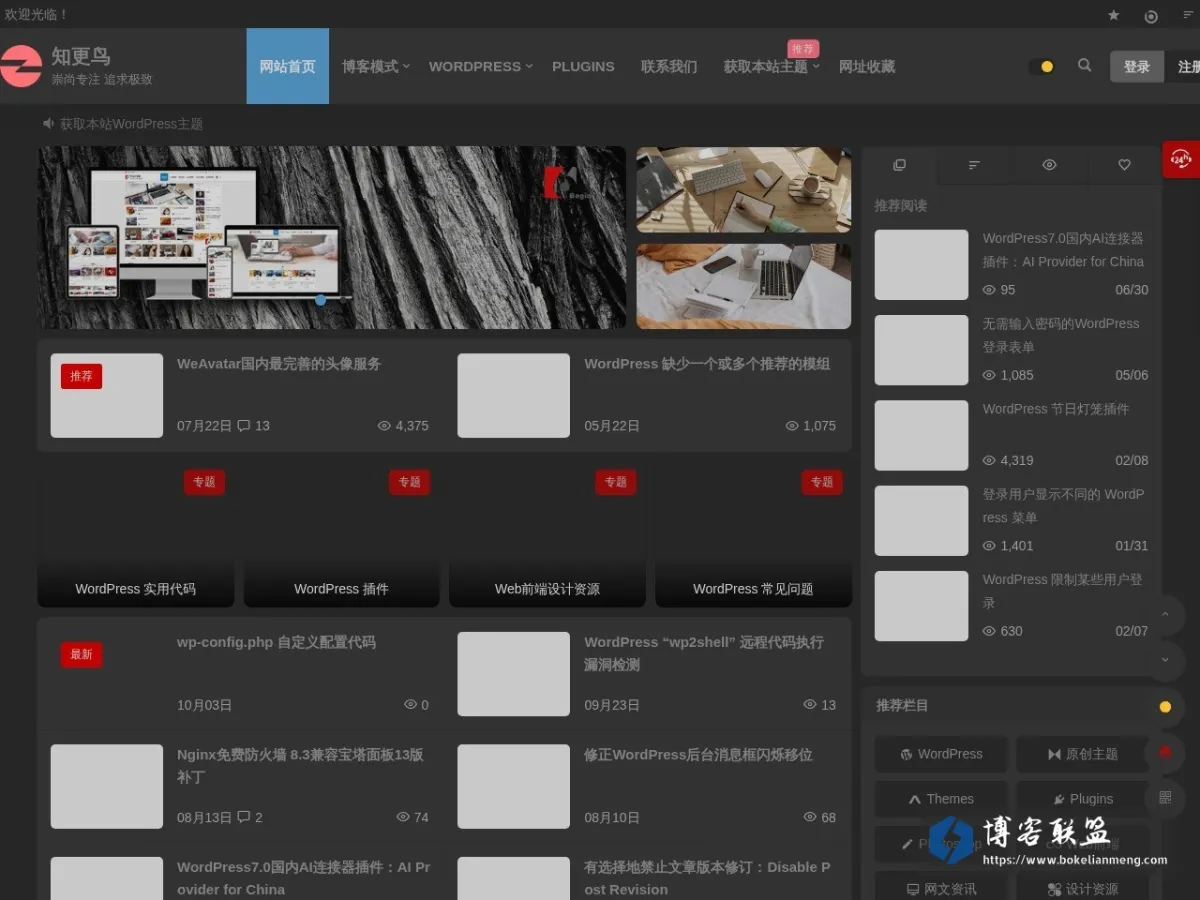Open the WordPress category button under 推荐栏目
The height and width of the screenshot is (900, 1200).
pos(941,754)
